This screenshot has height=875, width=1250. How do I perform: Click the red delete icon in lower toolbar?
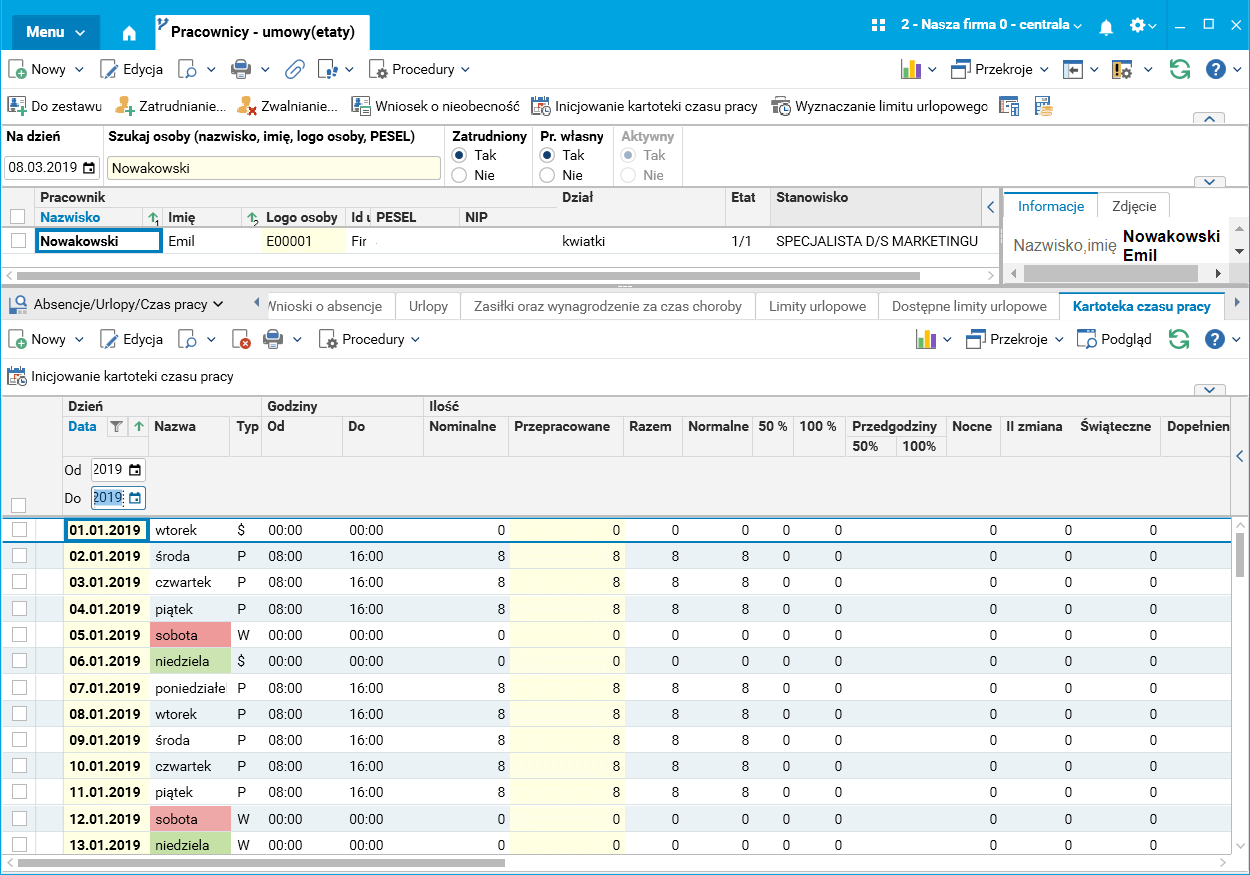coord(241,340)
